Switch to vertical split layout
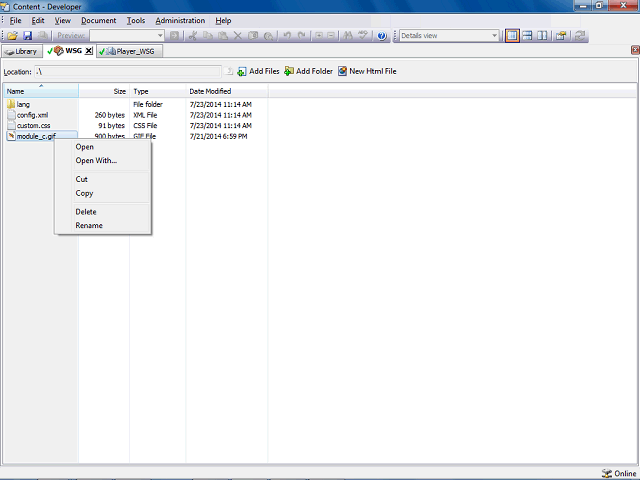The width and height of the screenshot is (640, 480). pos(542,36)
